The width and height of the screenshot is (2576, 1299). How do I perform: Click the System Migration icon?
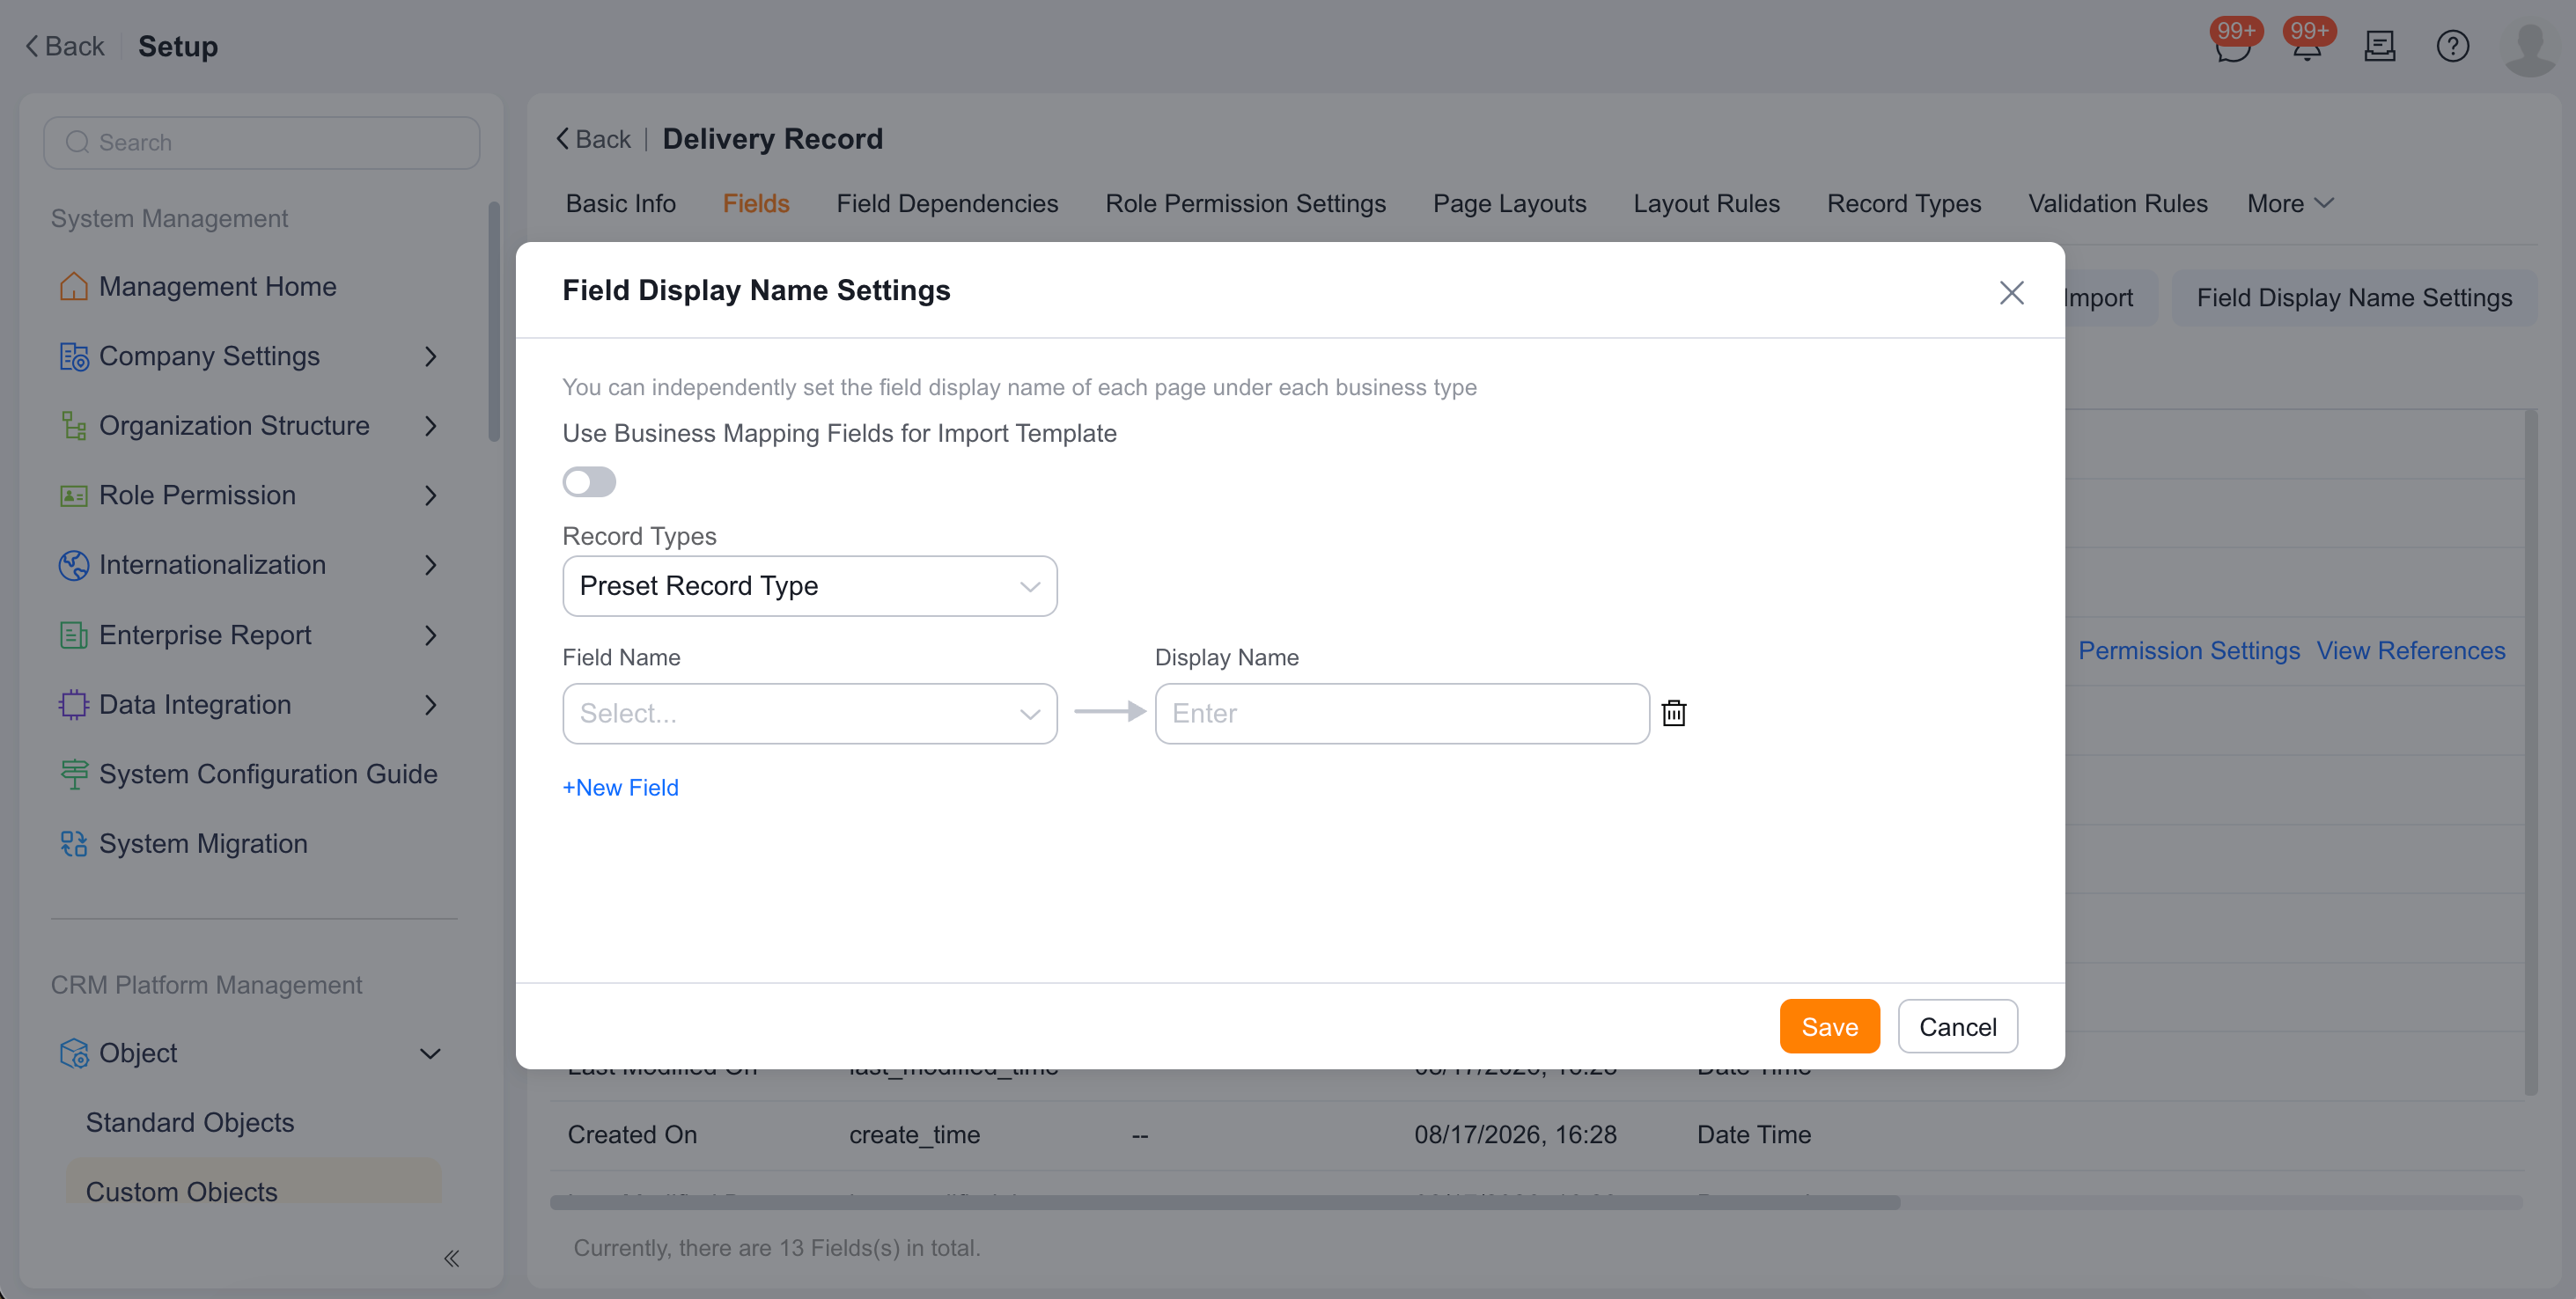click(73, 844)
